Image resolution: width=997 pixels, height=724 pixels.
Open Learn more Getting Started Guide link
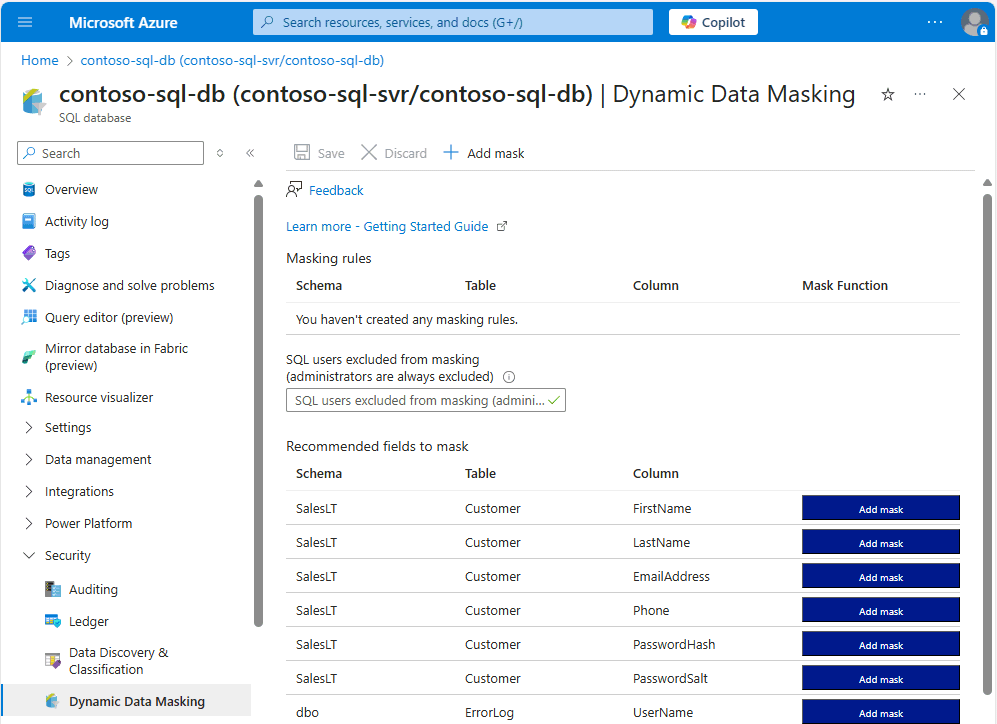[387, 226]
